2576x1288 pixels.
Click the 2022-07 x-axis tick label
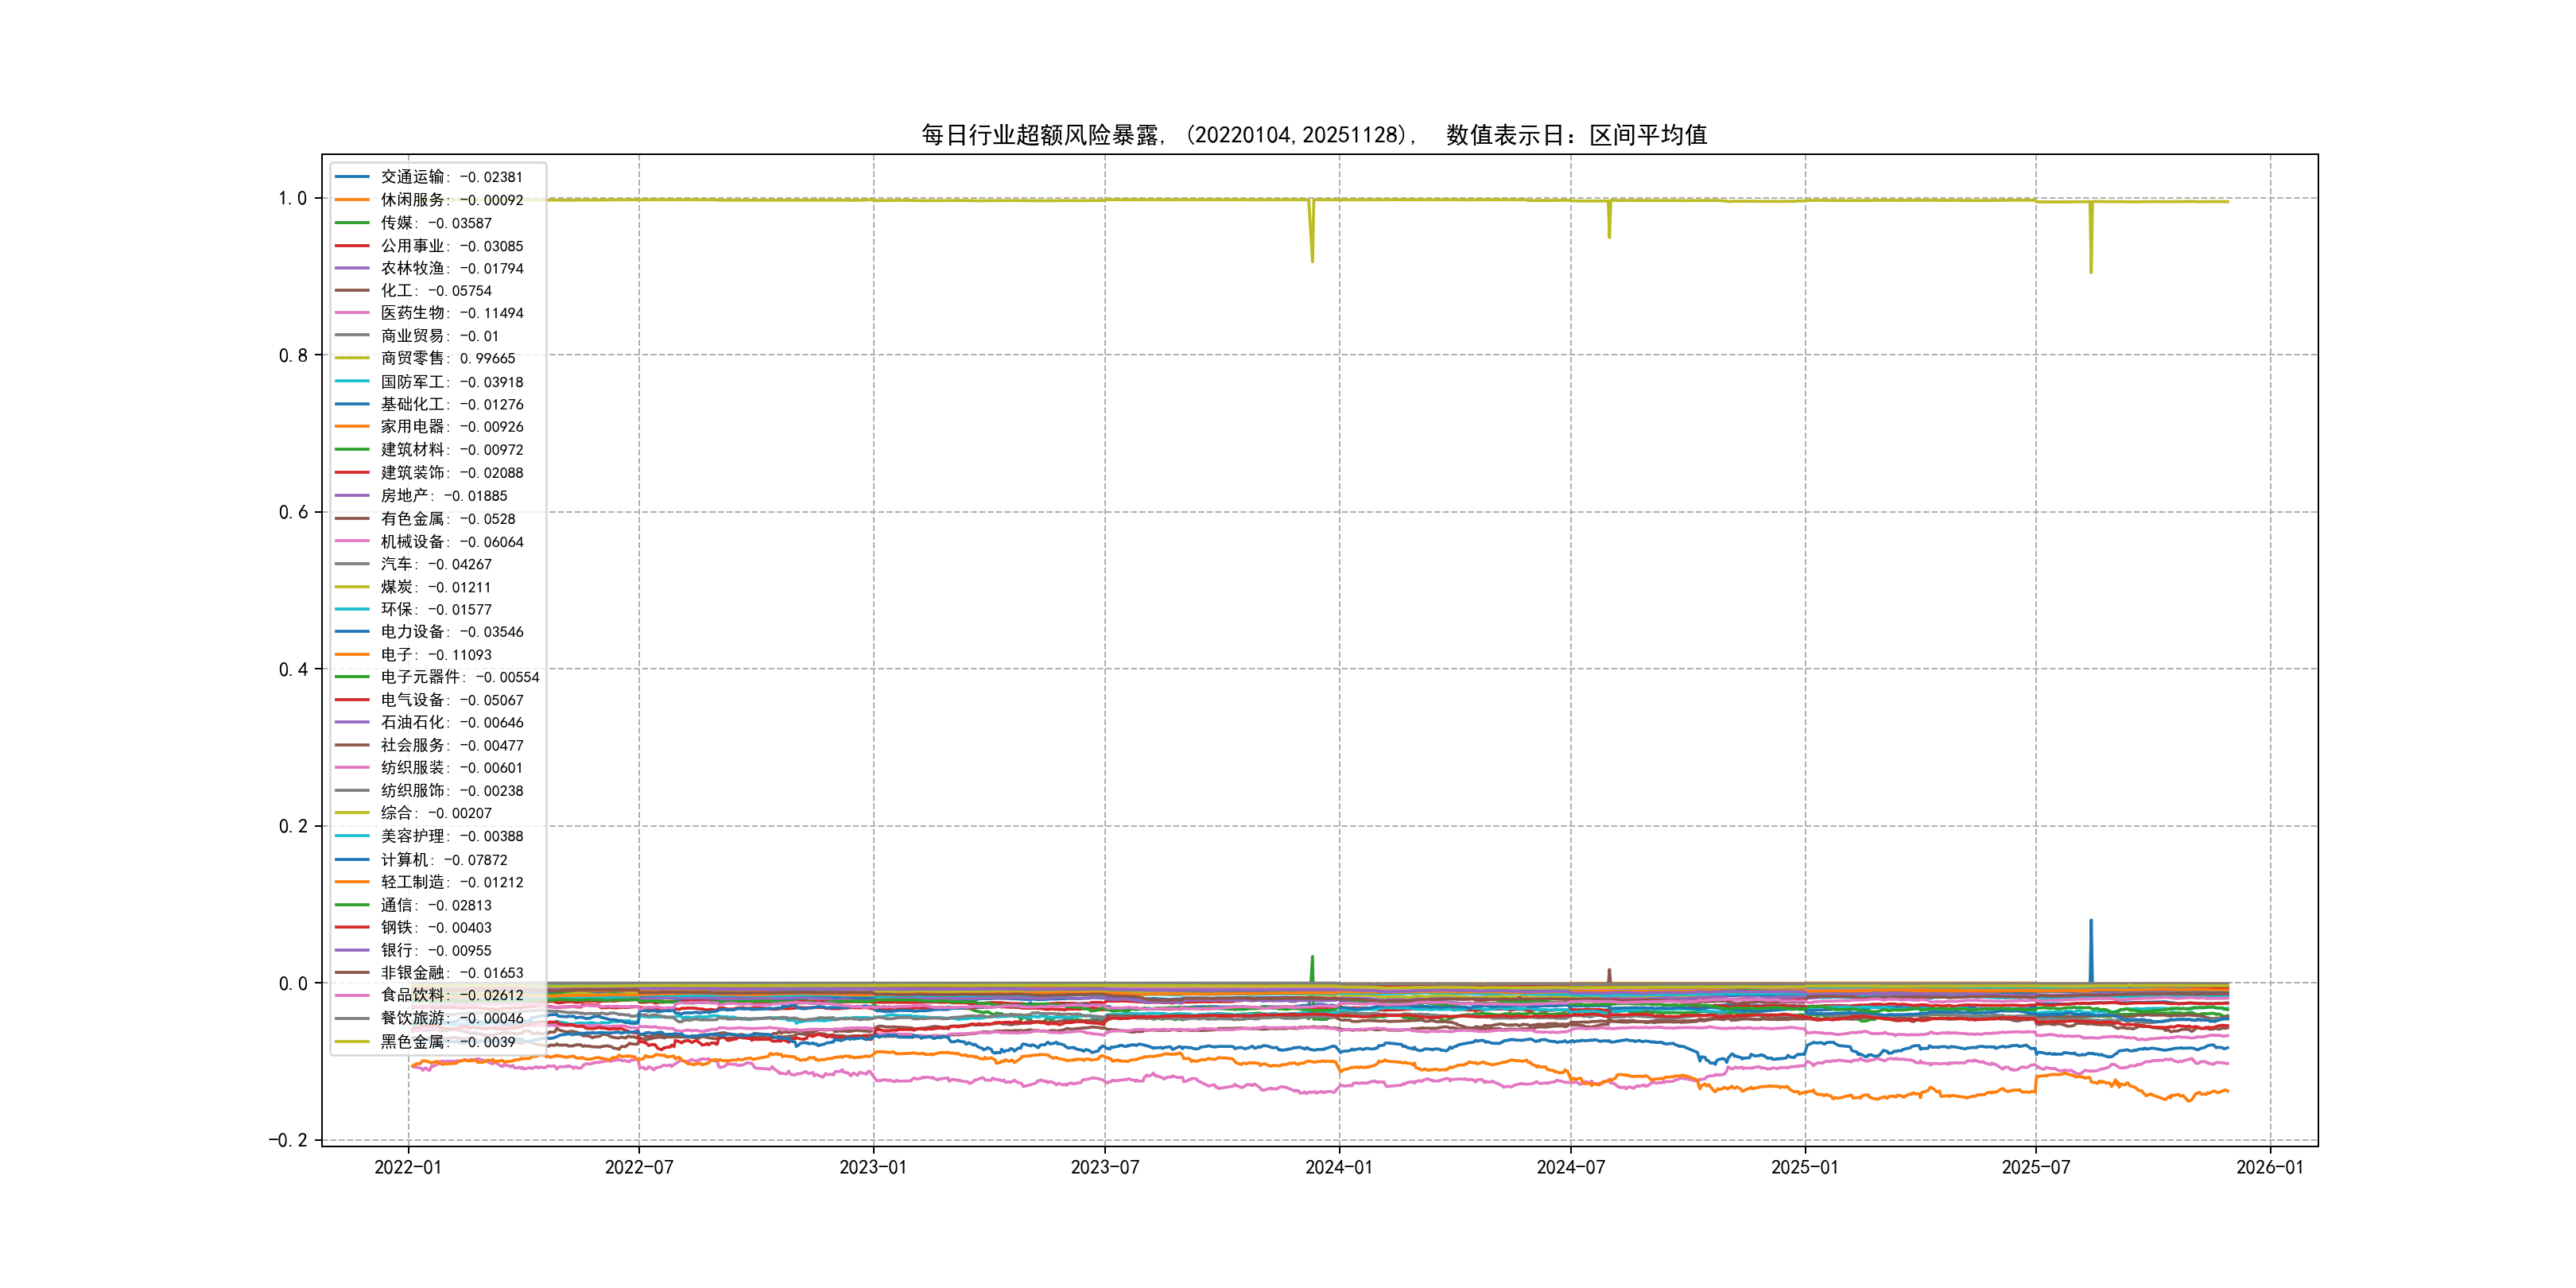pyautogui.click(x=639, y=1167)
